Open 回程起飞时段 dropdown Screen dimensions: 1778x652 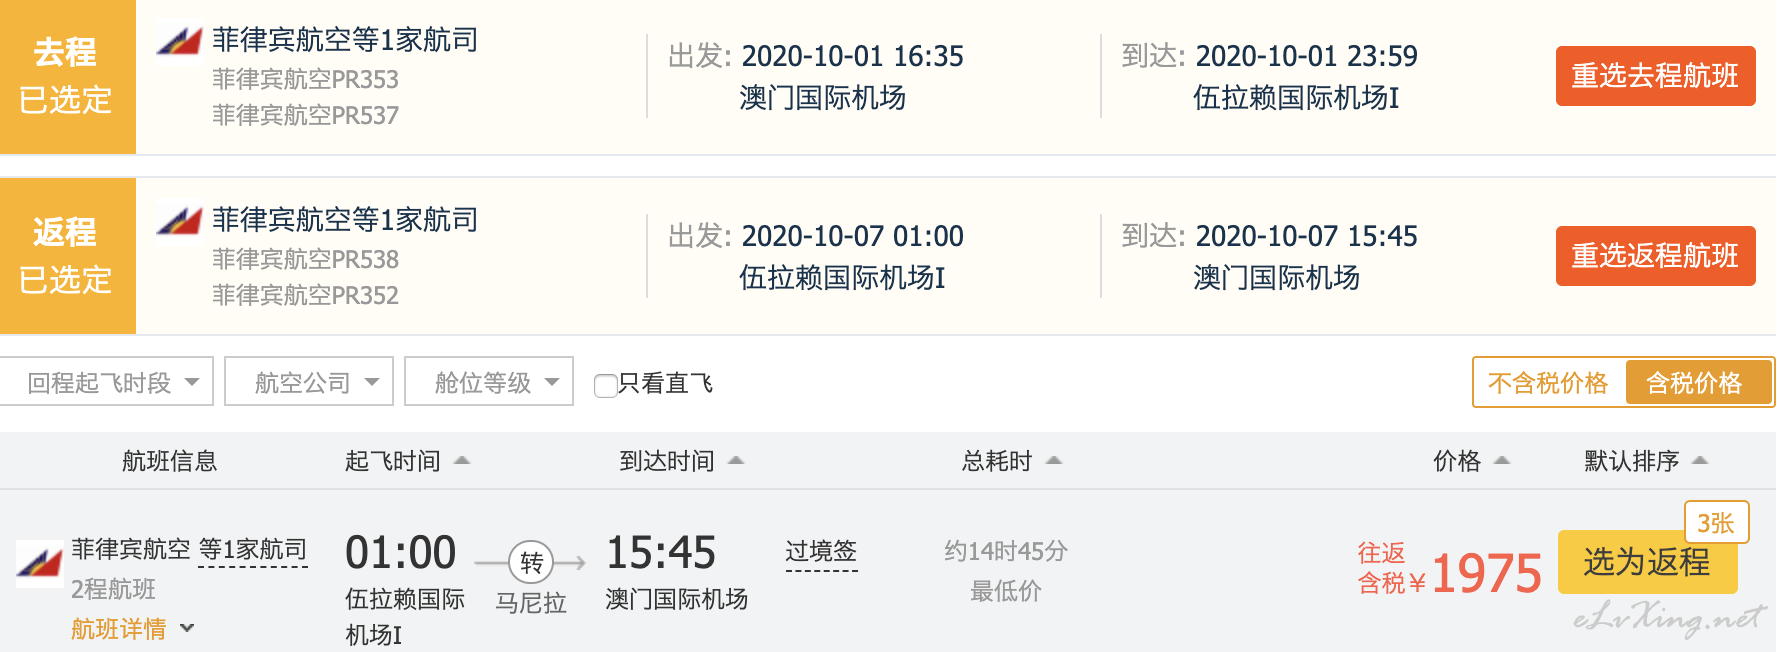click(x=107, y=382)
